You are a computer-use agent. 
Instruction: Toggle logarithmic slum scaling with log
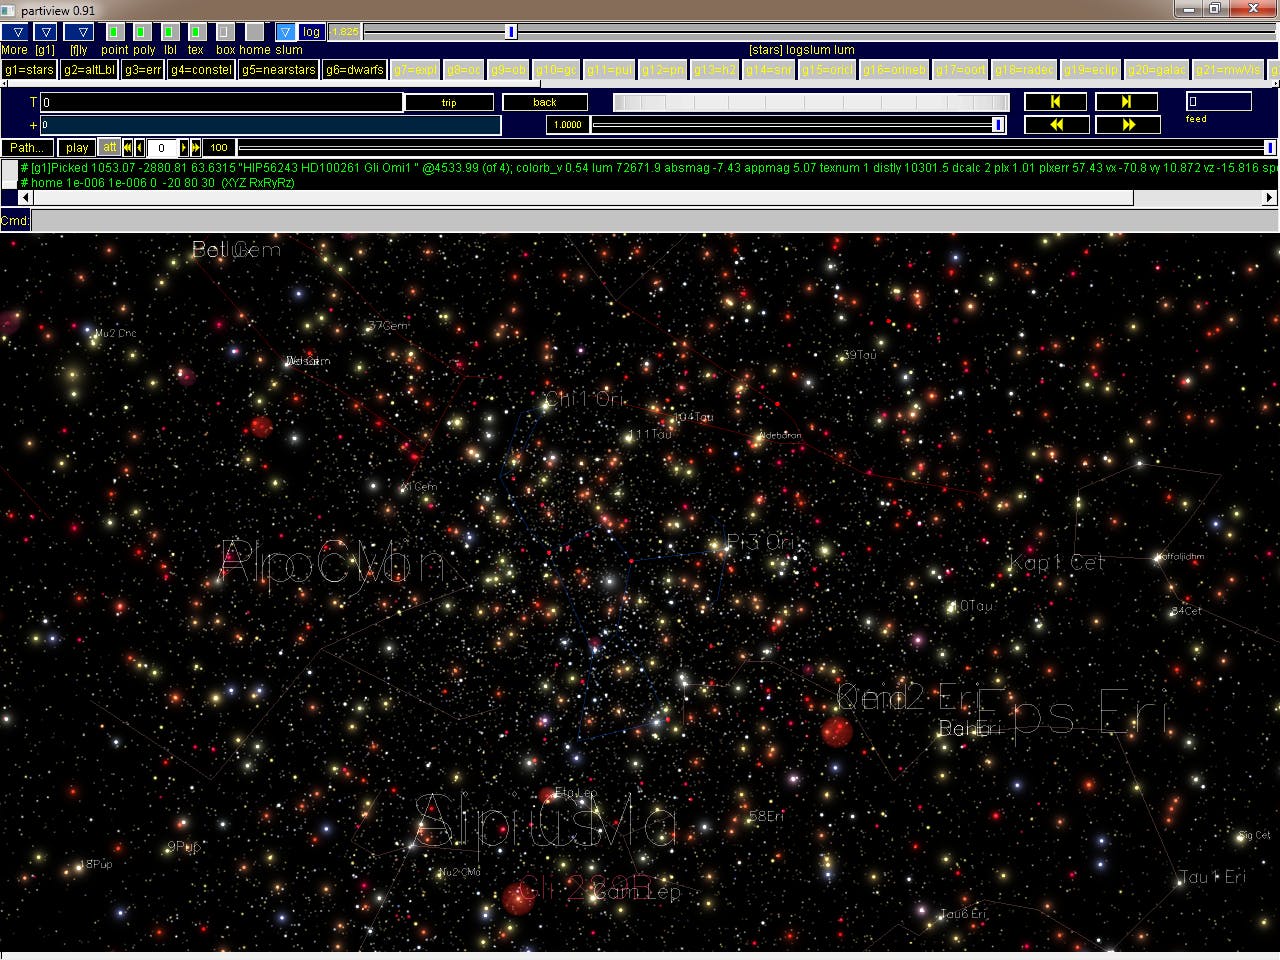click(x=311, y=31)
